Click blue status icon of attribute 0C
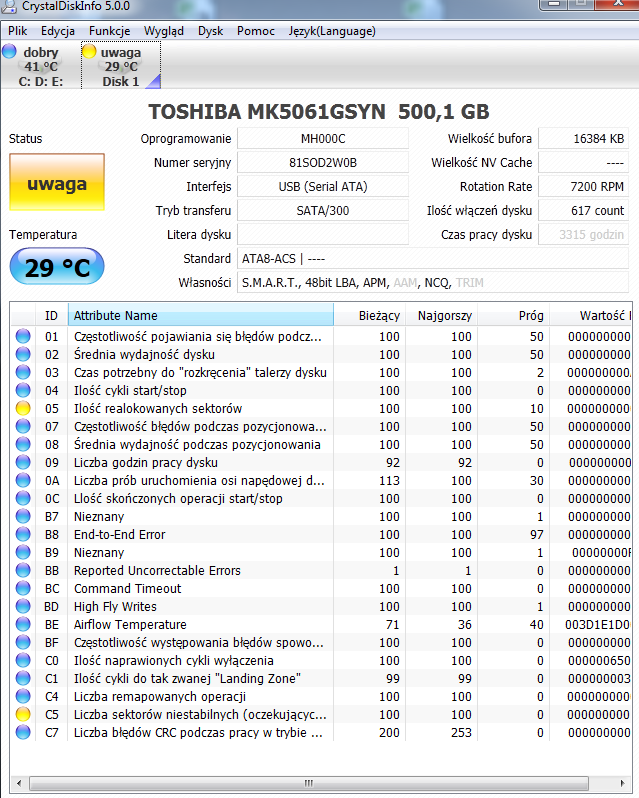 (23, 498)
